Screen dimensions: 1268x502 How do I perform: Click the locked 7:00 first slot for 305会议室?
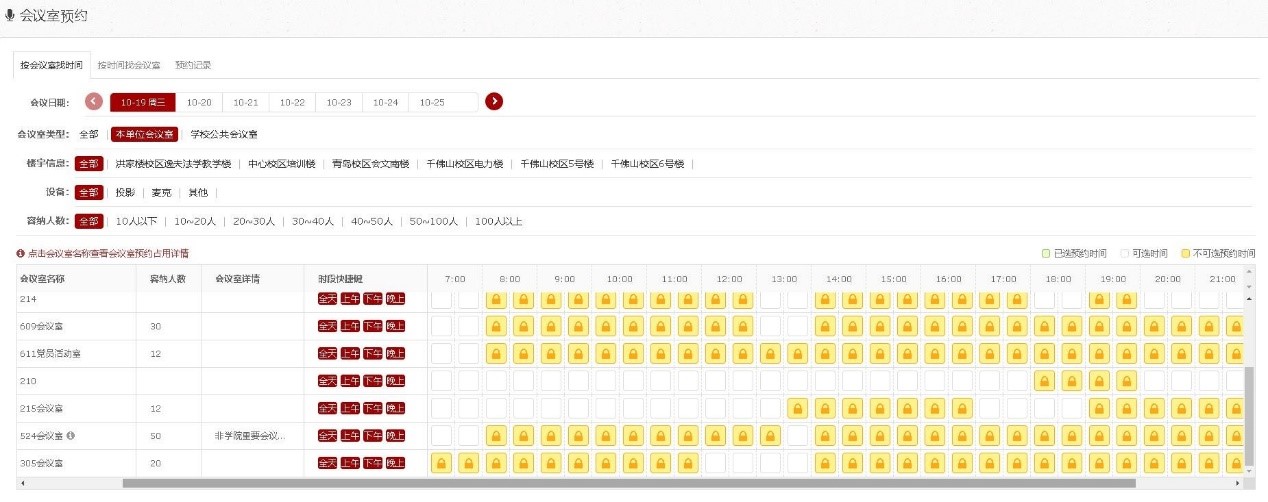[x=441, y=463]
